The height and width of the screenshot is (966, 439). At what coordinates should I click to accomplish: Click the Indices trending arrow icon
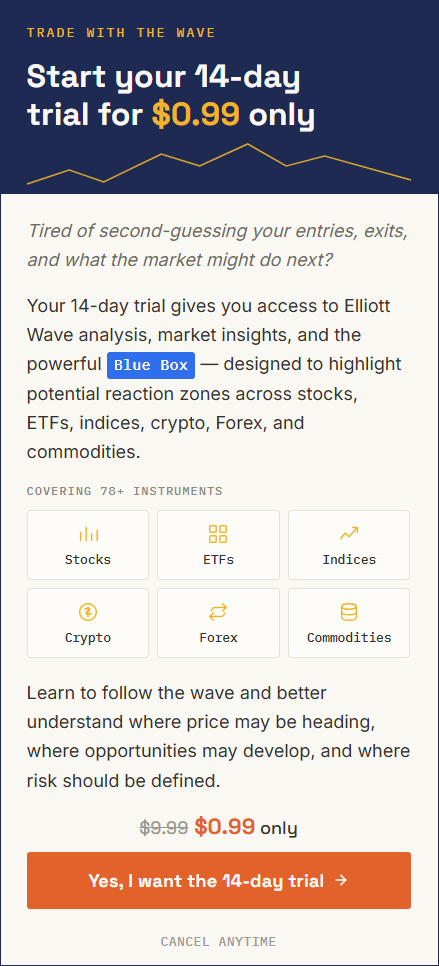tap(348, 534)
